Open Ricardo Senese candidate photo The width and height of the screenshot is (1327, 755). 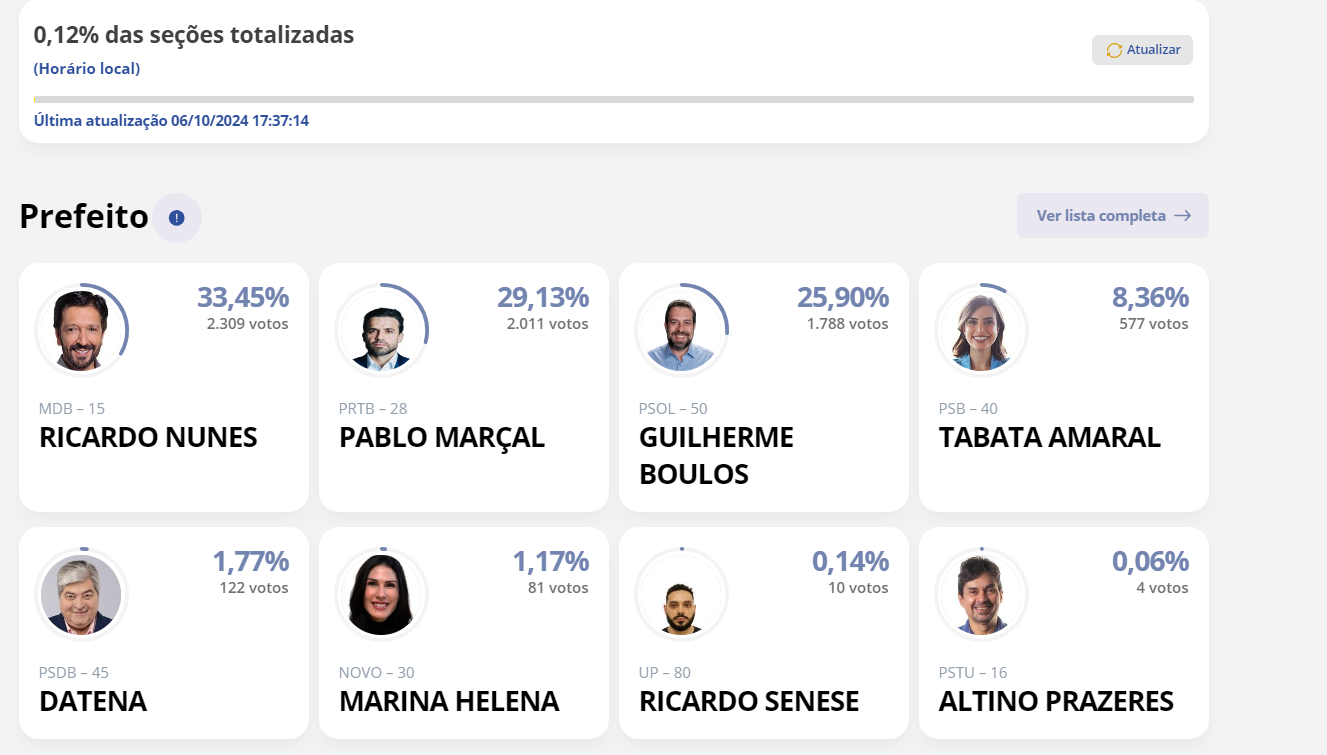click(682, 594)
